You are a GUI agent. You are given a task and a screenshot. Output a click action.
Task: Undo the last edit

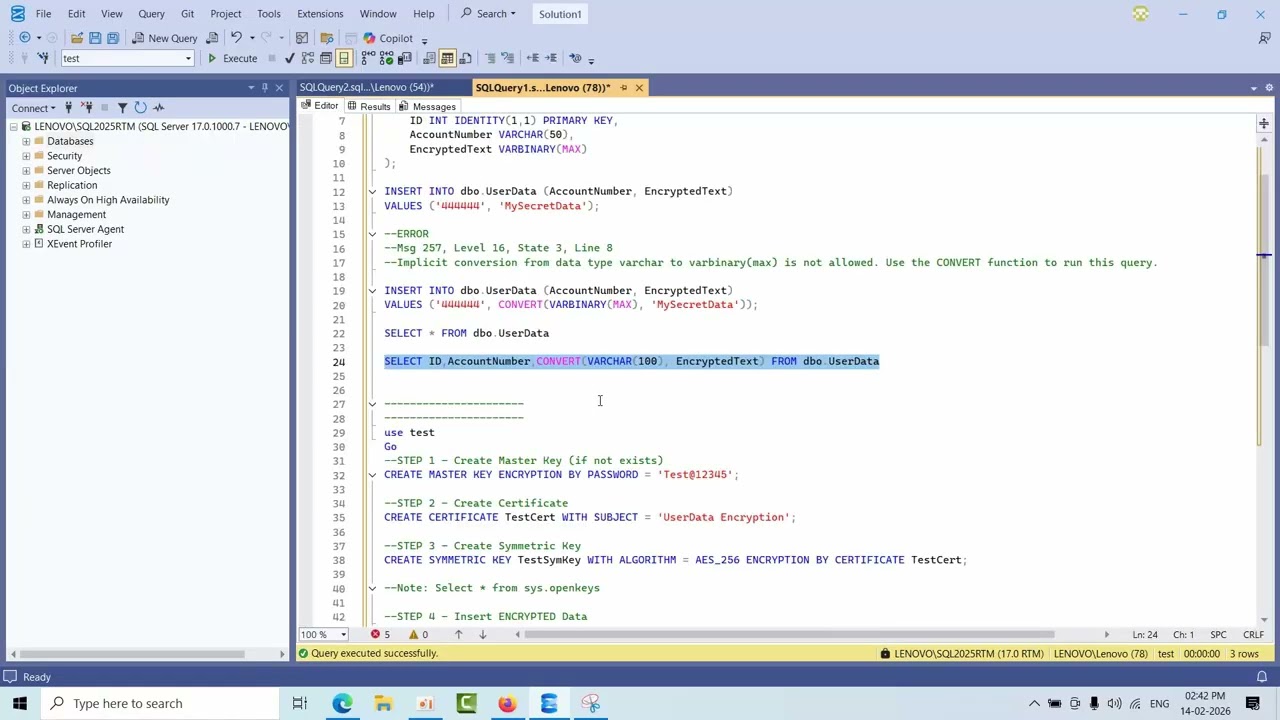pos(236,38)
